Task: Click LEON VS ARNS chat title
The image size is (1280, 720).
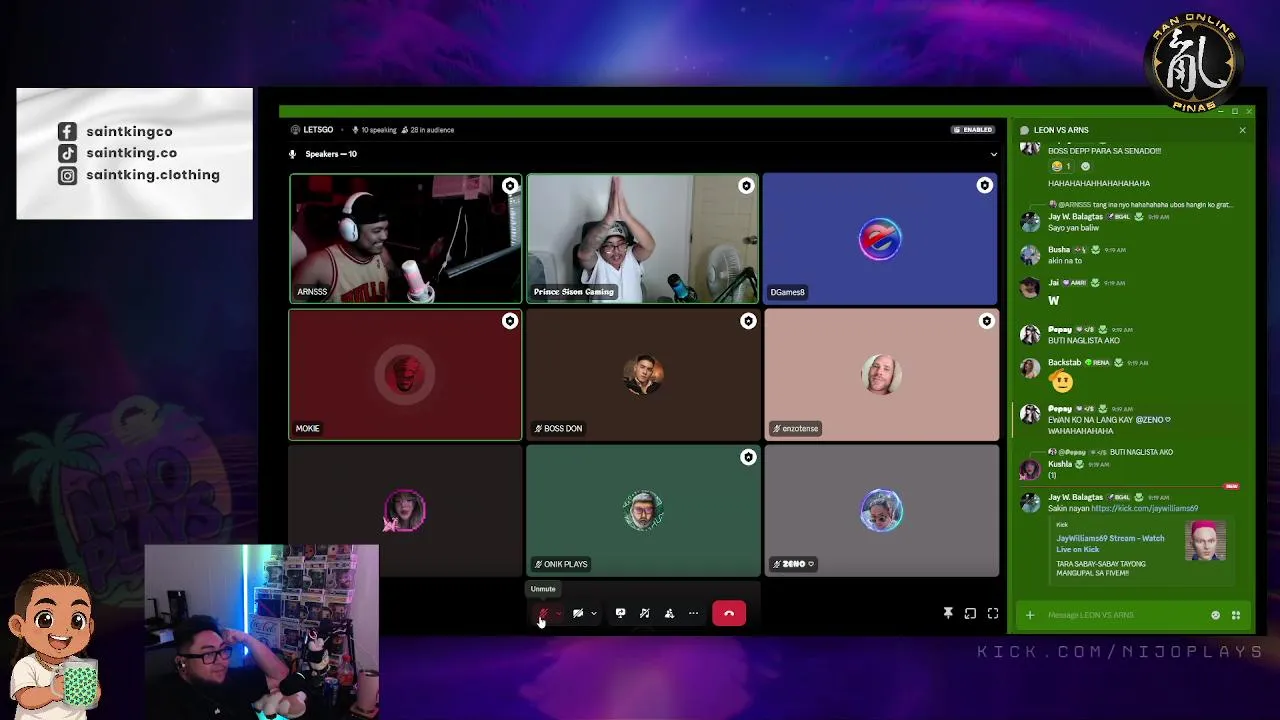Action: [x=1061, y=130]
